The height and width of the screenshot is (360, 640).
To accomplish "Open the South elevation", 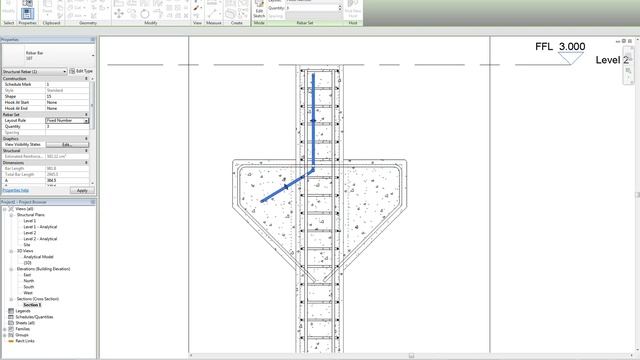I will (29, 287).
